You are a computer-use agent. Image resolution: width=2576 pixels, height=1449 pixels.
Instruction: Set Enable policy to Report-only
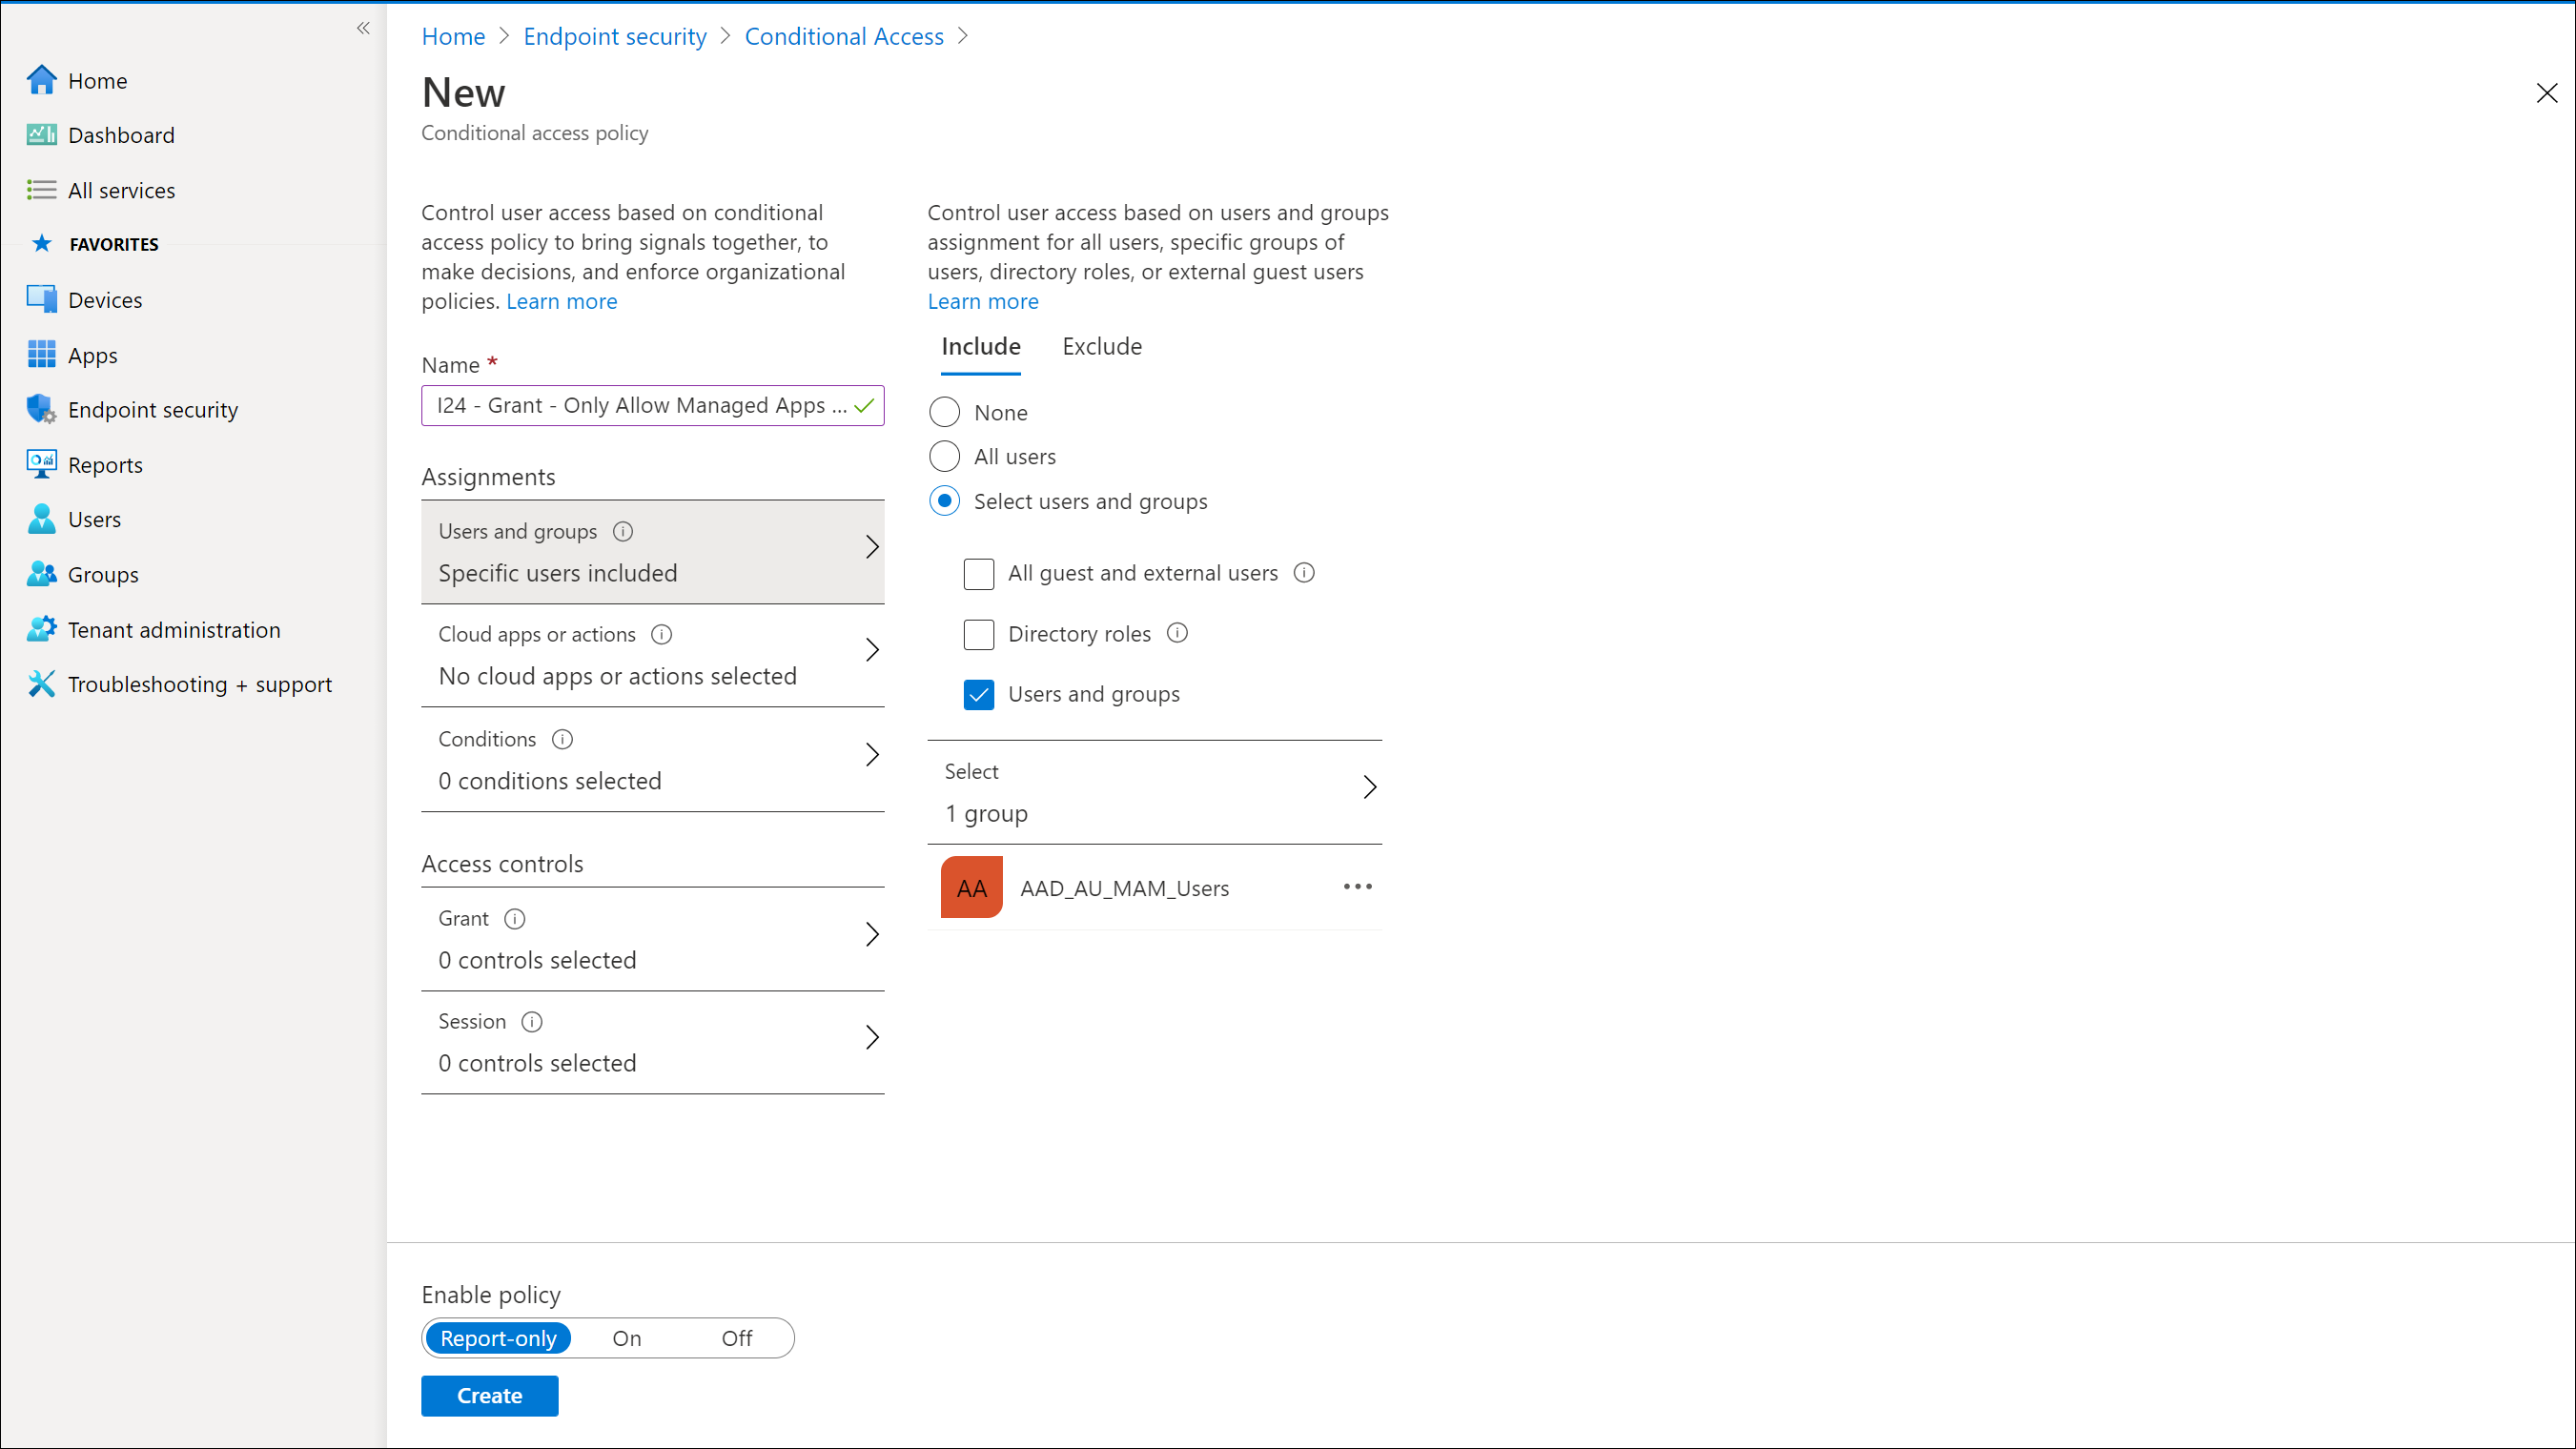pos(498,1338)
